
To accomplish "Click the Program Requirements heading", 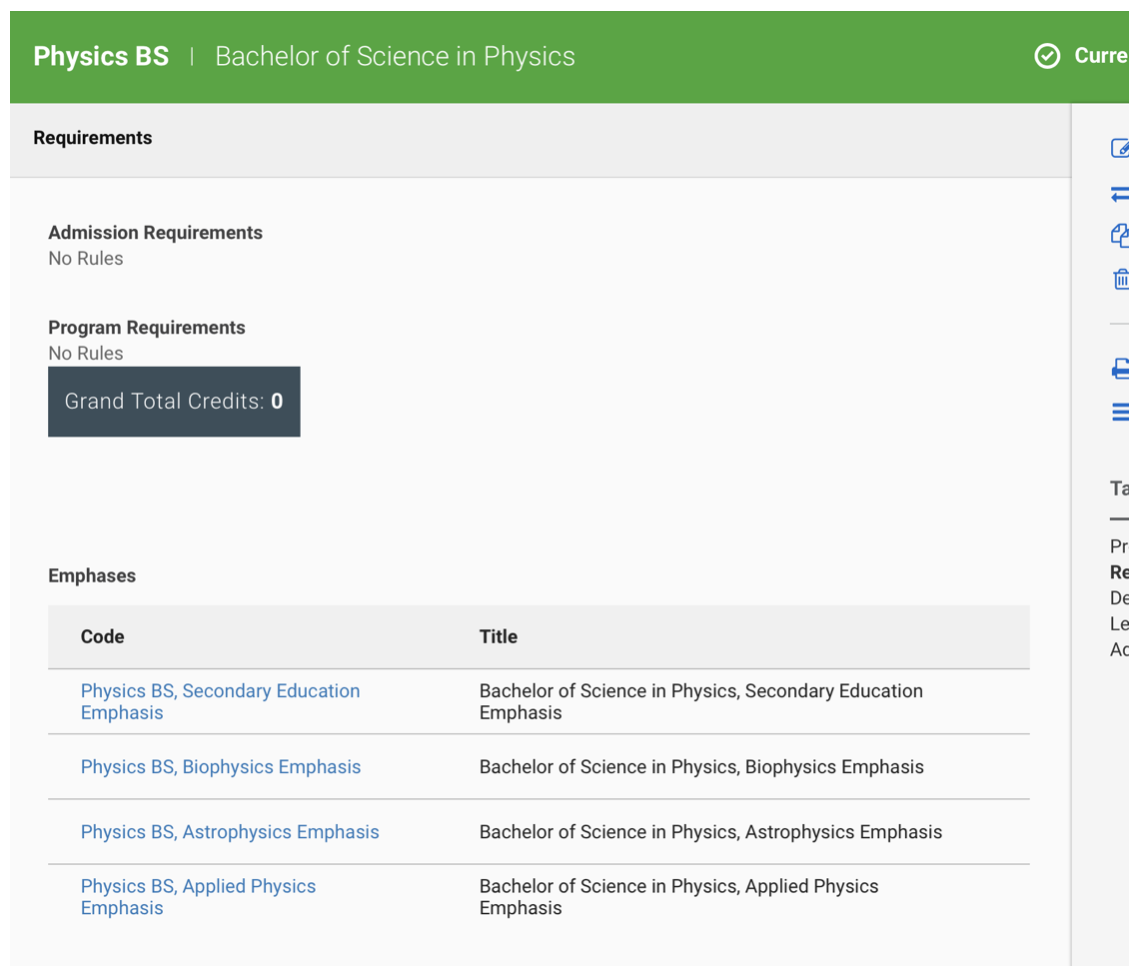I will 147,328.
